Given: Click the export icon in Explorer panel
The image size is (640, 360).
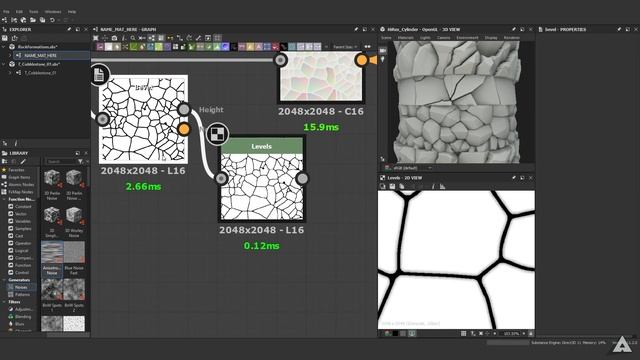Looking at the screenshot, I should 15,38.
